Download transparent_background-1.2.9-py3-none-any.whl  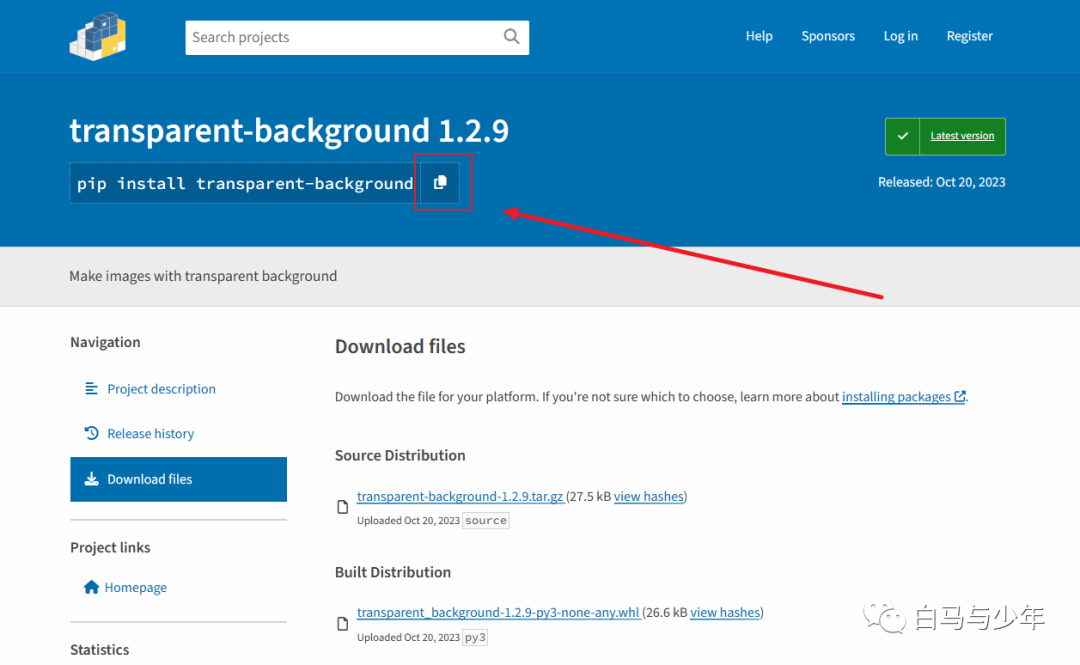click(498, 612)
